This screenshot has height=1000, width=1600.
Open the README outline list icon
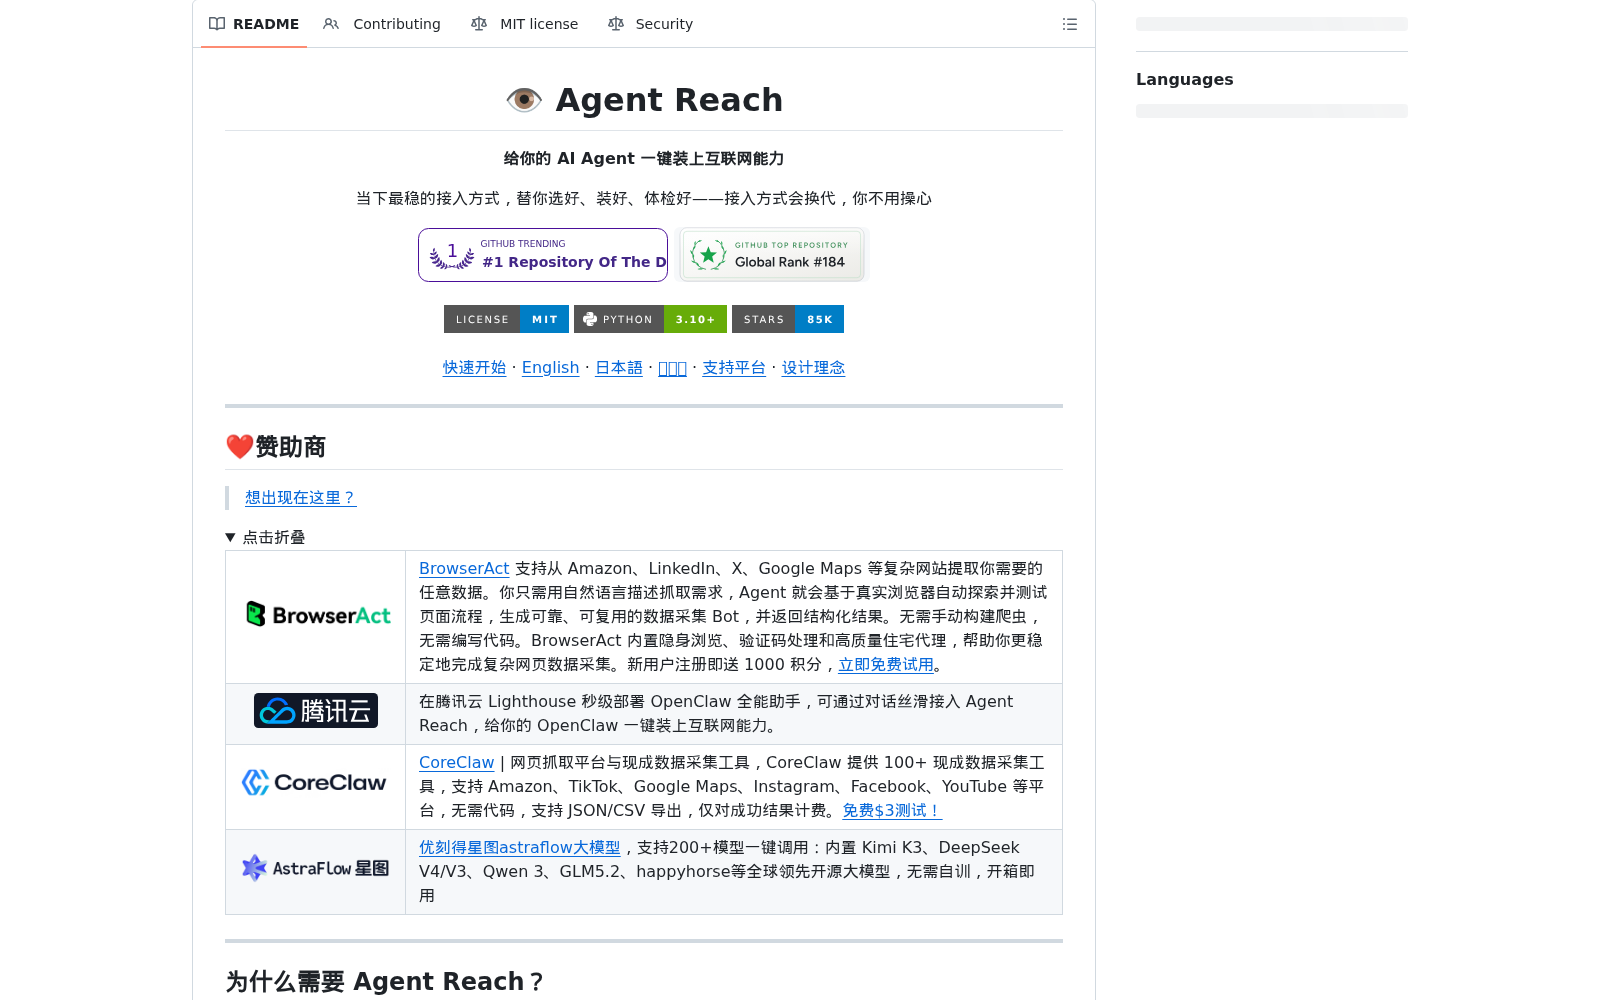[x=1069, y=24]
